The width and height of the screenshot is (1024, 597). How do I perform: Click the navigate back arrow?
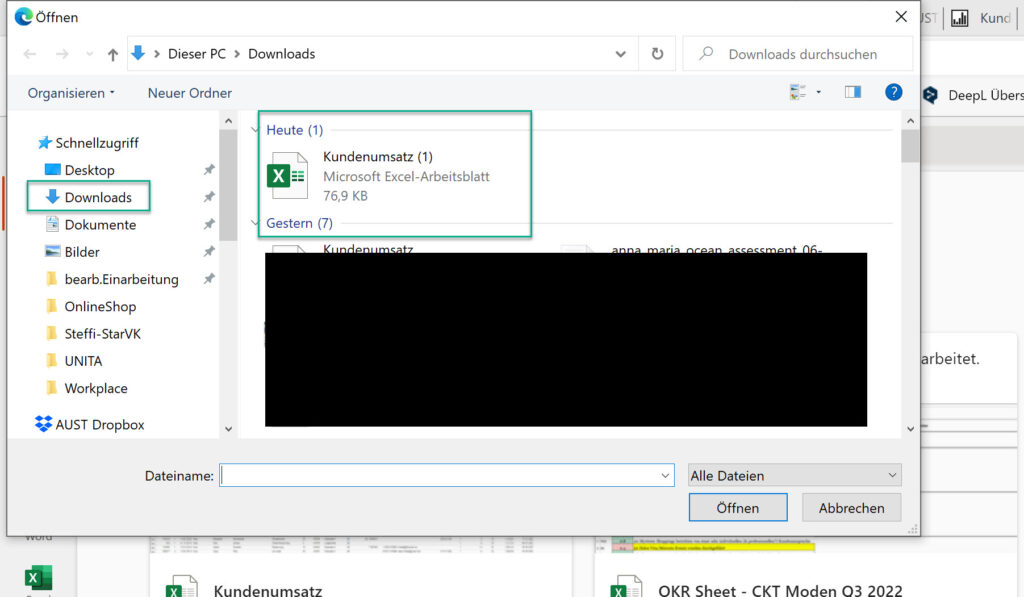[31, 55]
